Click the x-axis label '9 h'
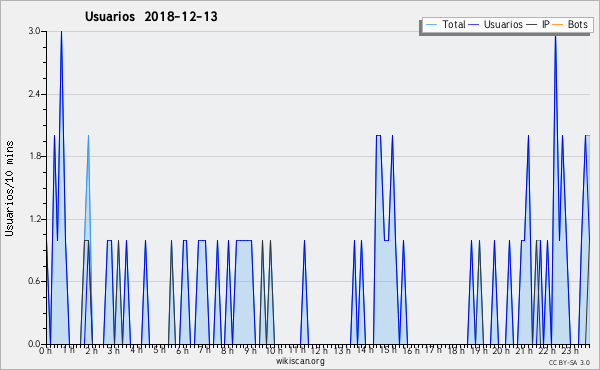 coord(251,350)
